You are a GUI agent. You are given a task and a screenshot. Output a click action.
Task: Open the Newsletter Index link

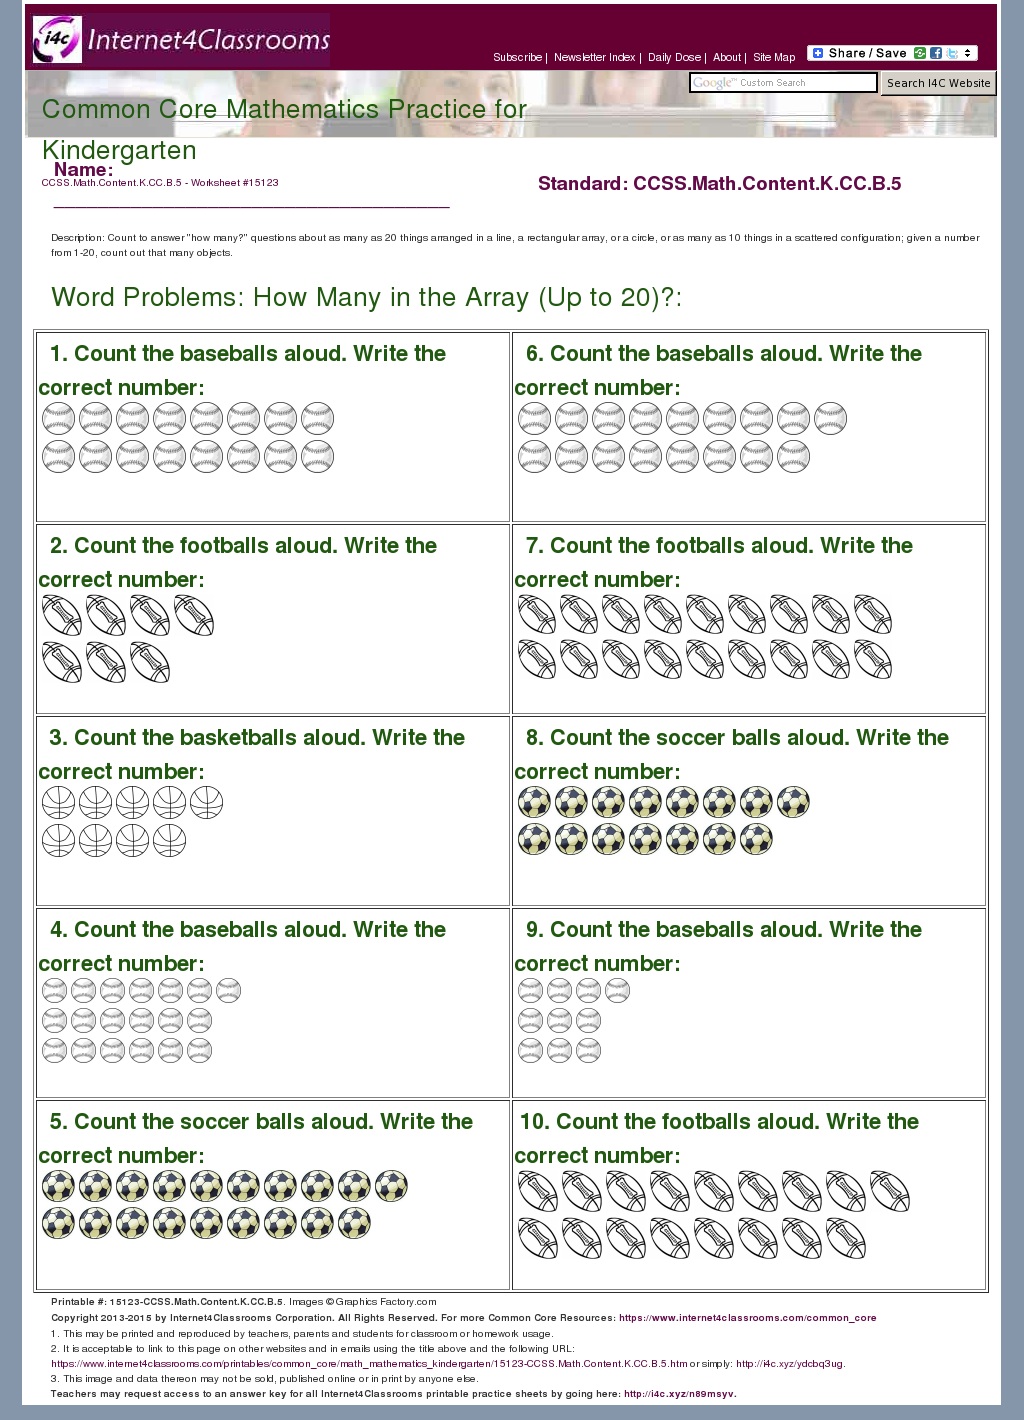click(594, 58)
